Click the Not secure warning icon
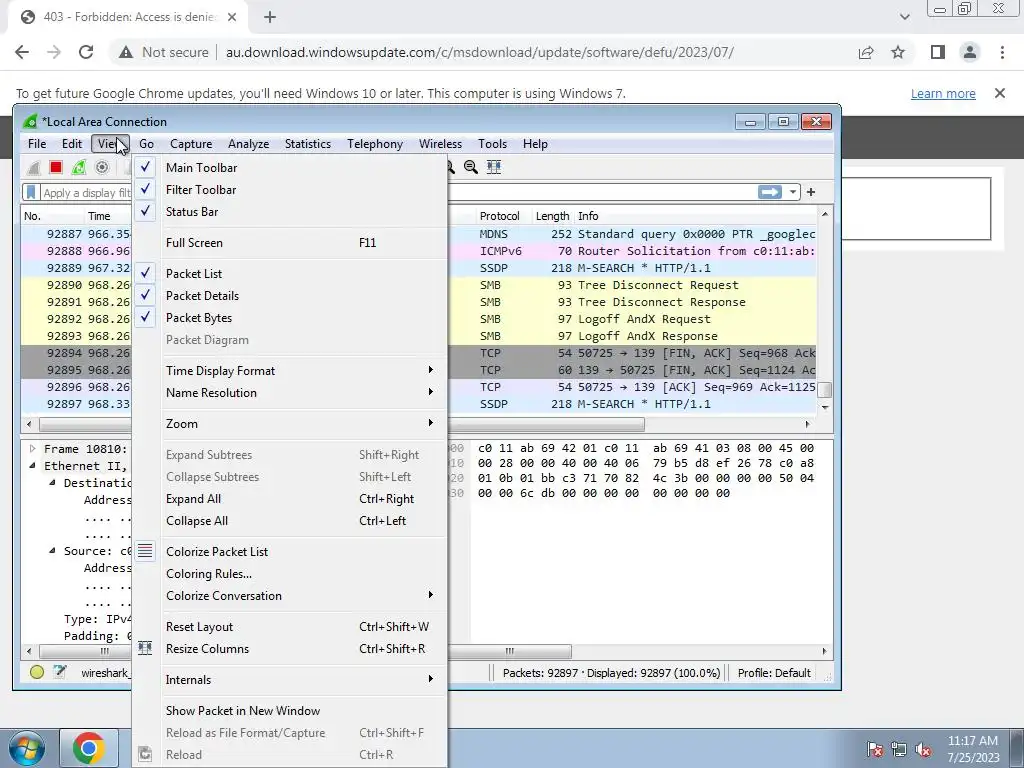 [126, 52]
